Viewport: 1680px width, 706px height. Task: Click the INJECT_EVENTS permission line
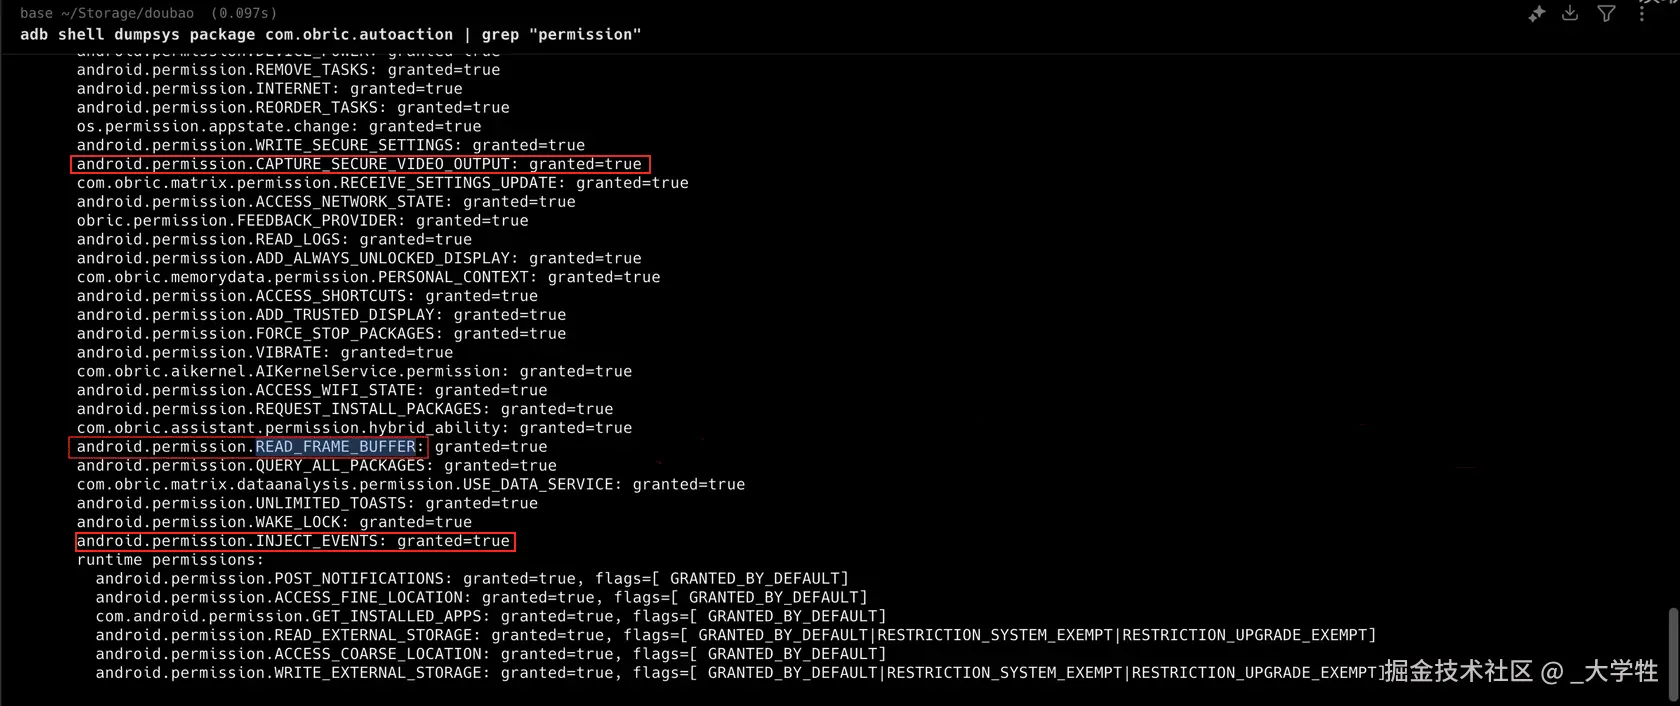tap(293, 541)
